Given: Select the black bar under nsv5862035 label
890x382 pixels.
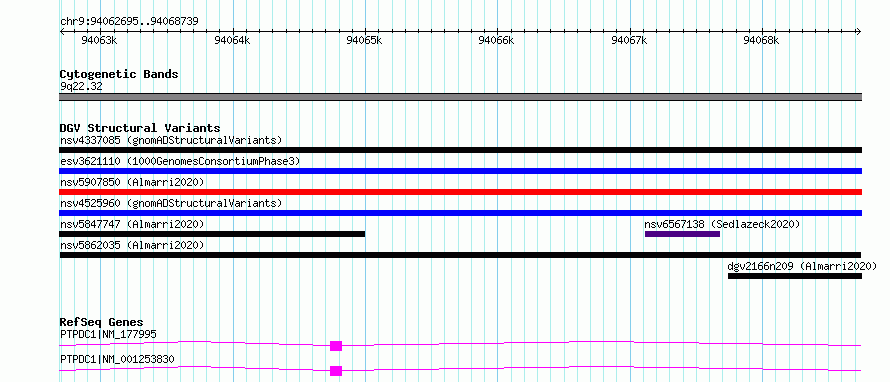Looking at the screenshot, I should point(460,255).
